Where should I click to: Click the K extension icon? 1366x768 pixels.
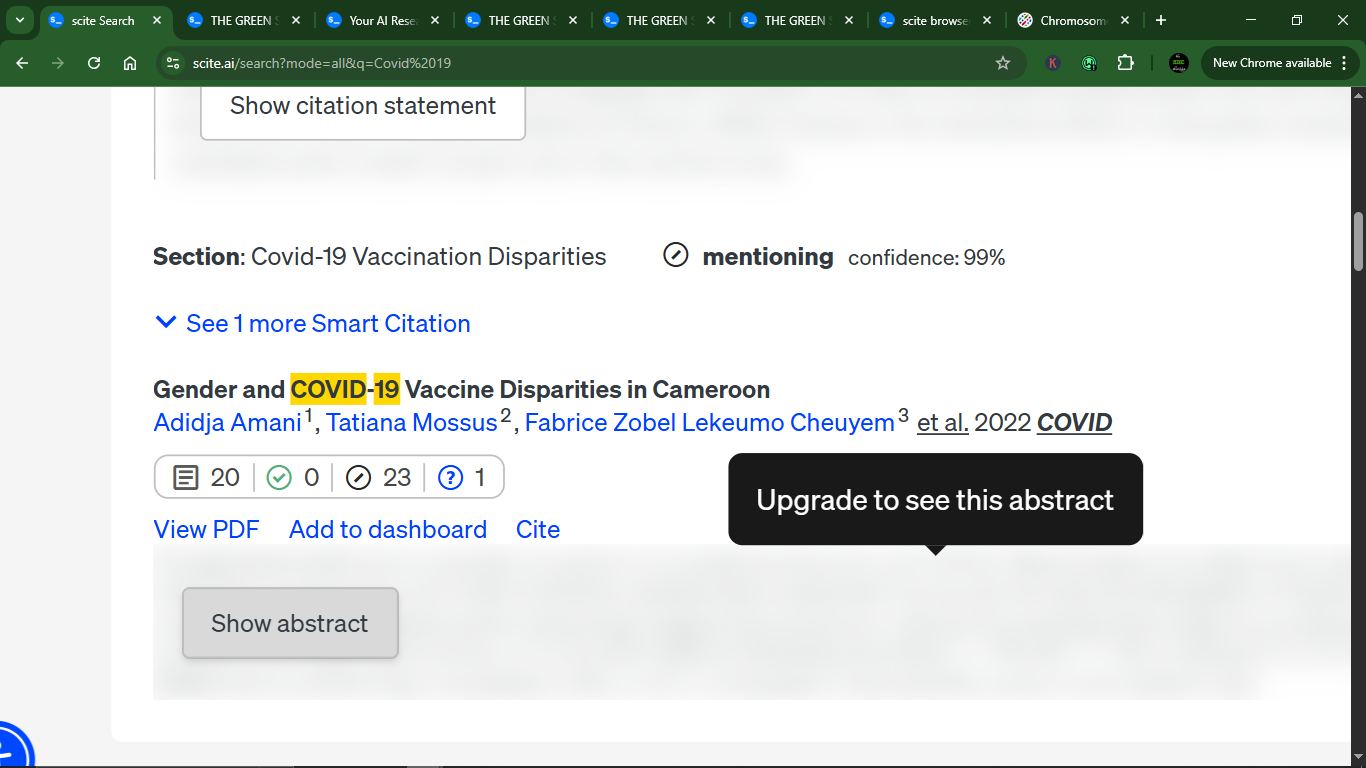click(1053, 63)
